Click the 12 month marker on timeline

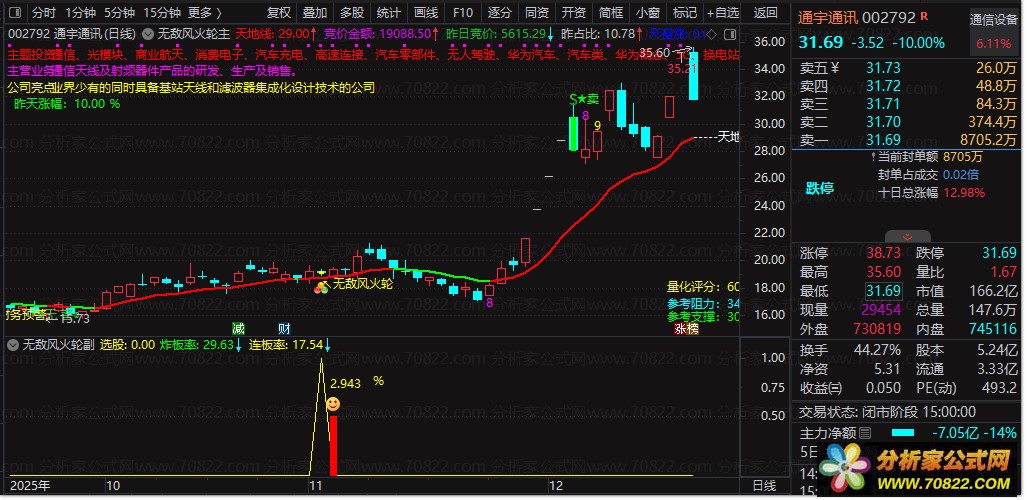click(556, 486)
